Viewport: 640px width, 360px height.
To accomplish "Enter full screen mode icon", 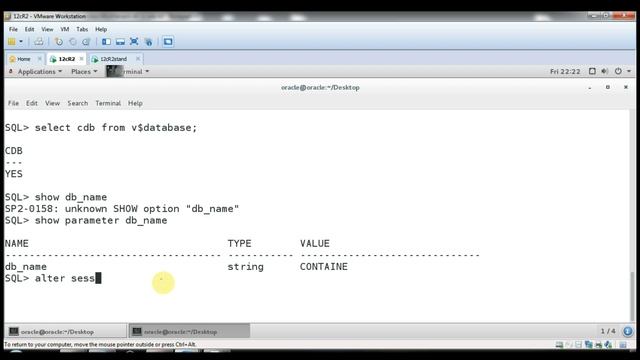I will point(134,42).
